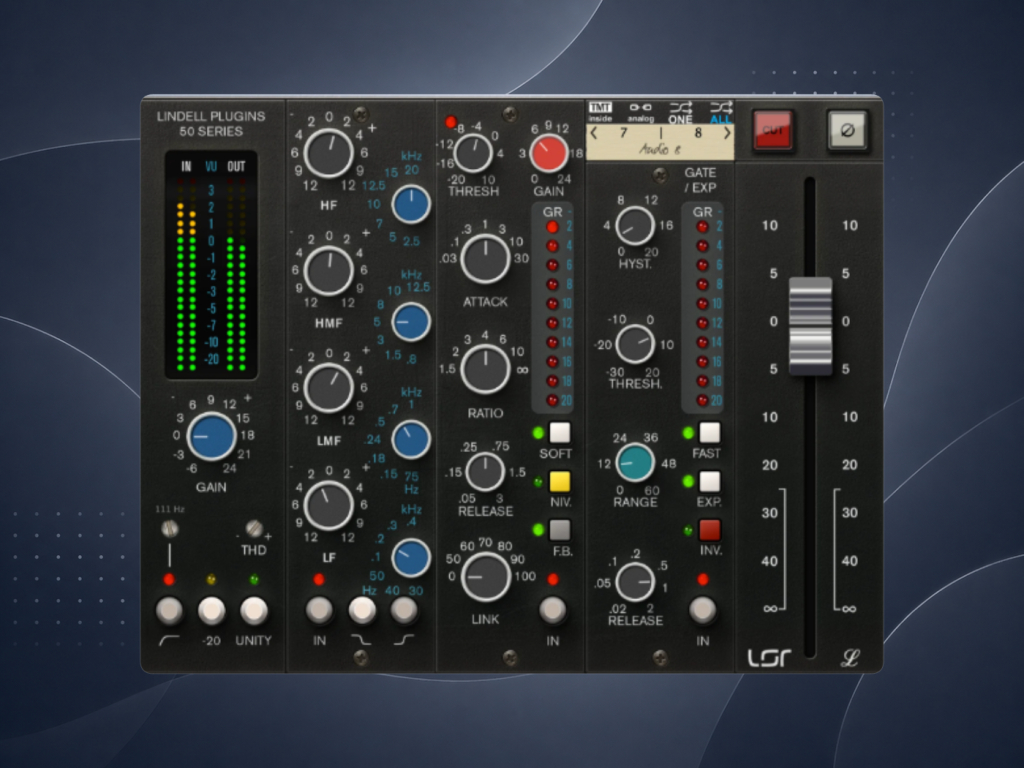Screen dimensions: 1024x768
Task: Toggle the -20 pad button
Action: coord(212,610)
